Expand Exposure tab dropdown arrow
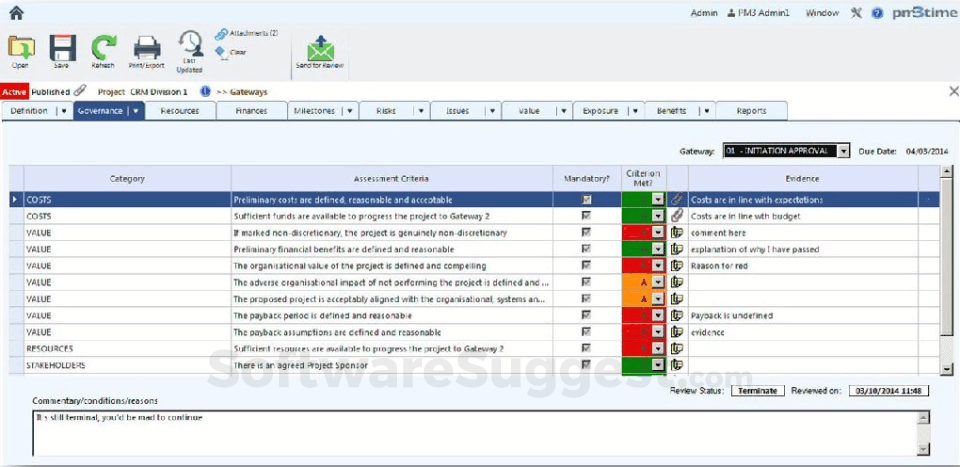 click(x=635, y=111)
